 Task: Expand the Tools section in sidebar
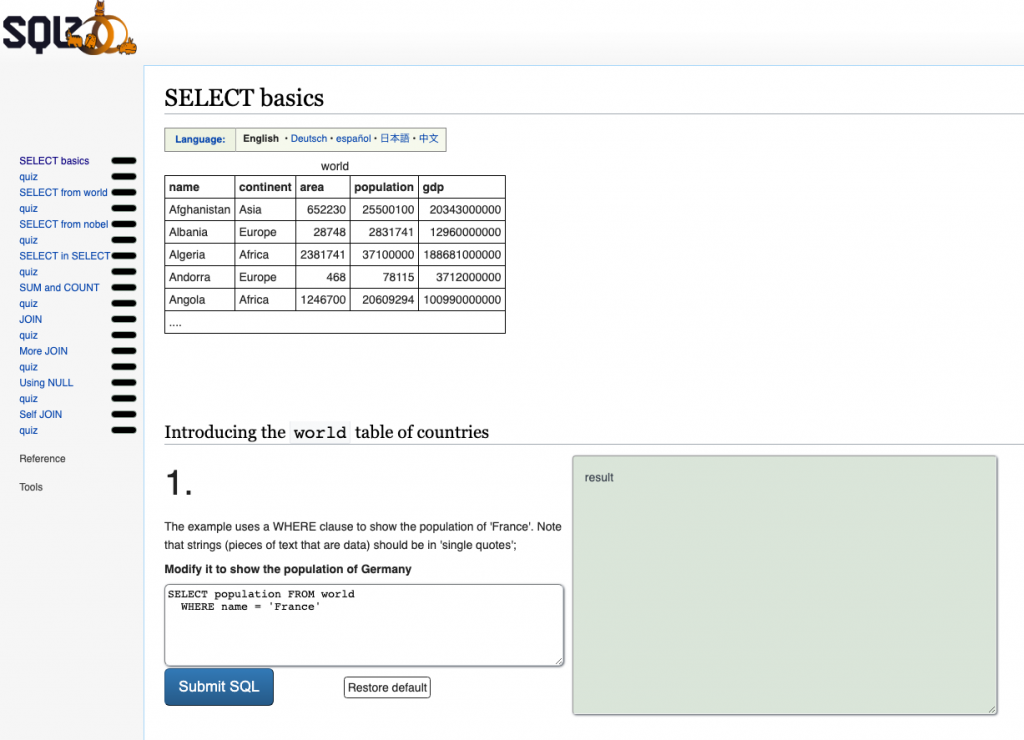coord(31,487)
